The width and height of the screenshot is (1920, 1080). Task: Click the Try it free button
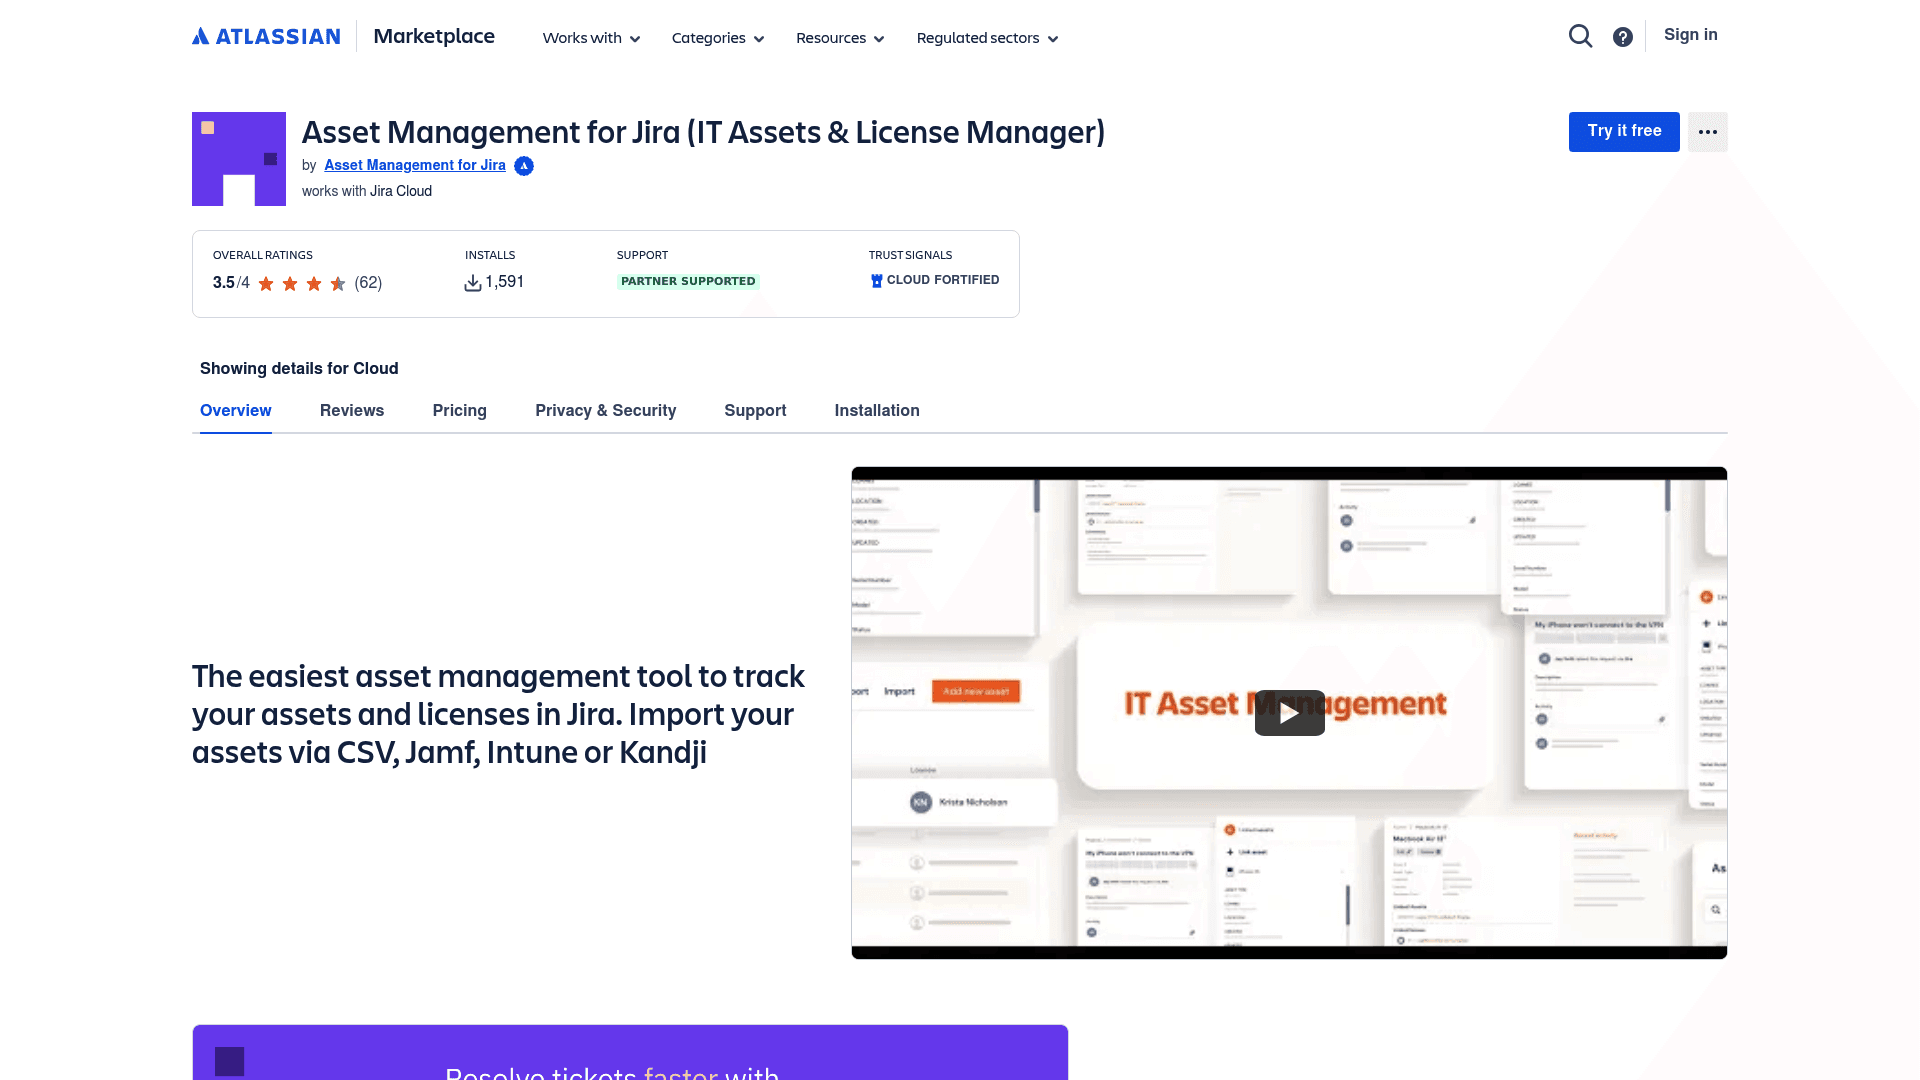(1623, 131)
